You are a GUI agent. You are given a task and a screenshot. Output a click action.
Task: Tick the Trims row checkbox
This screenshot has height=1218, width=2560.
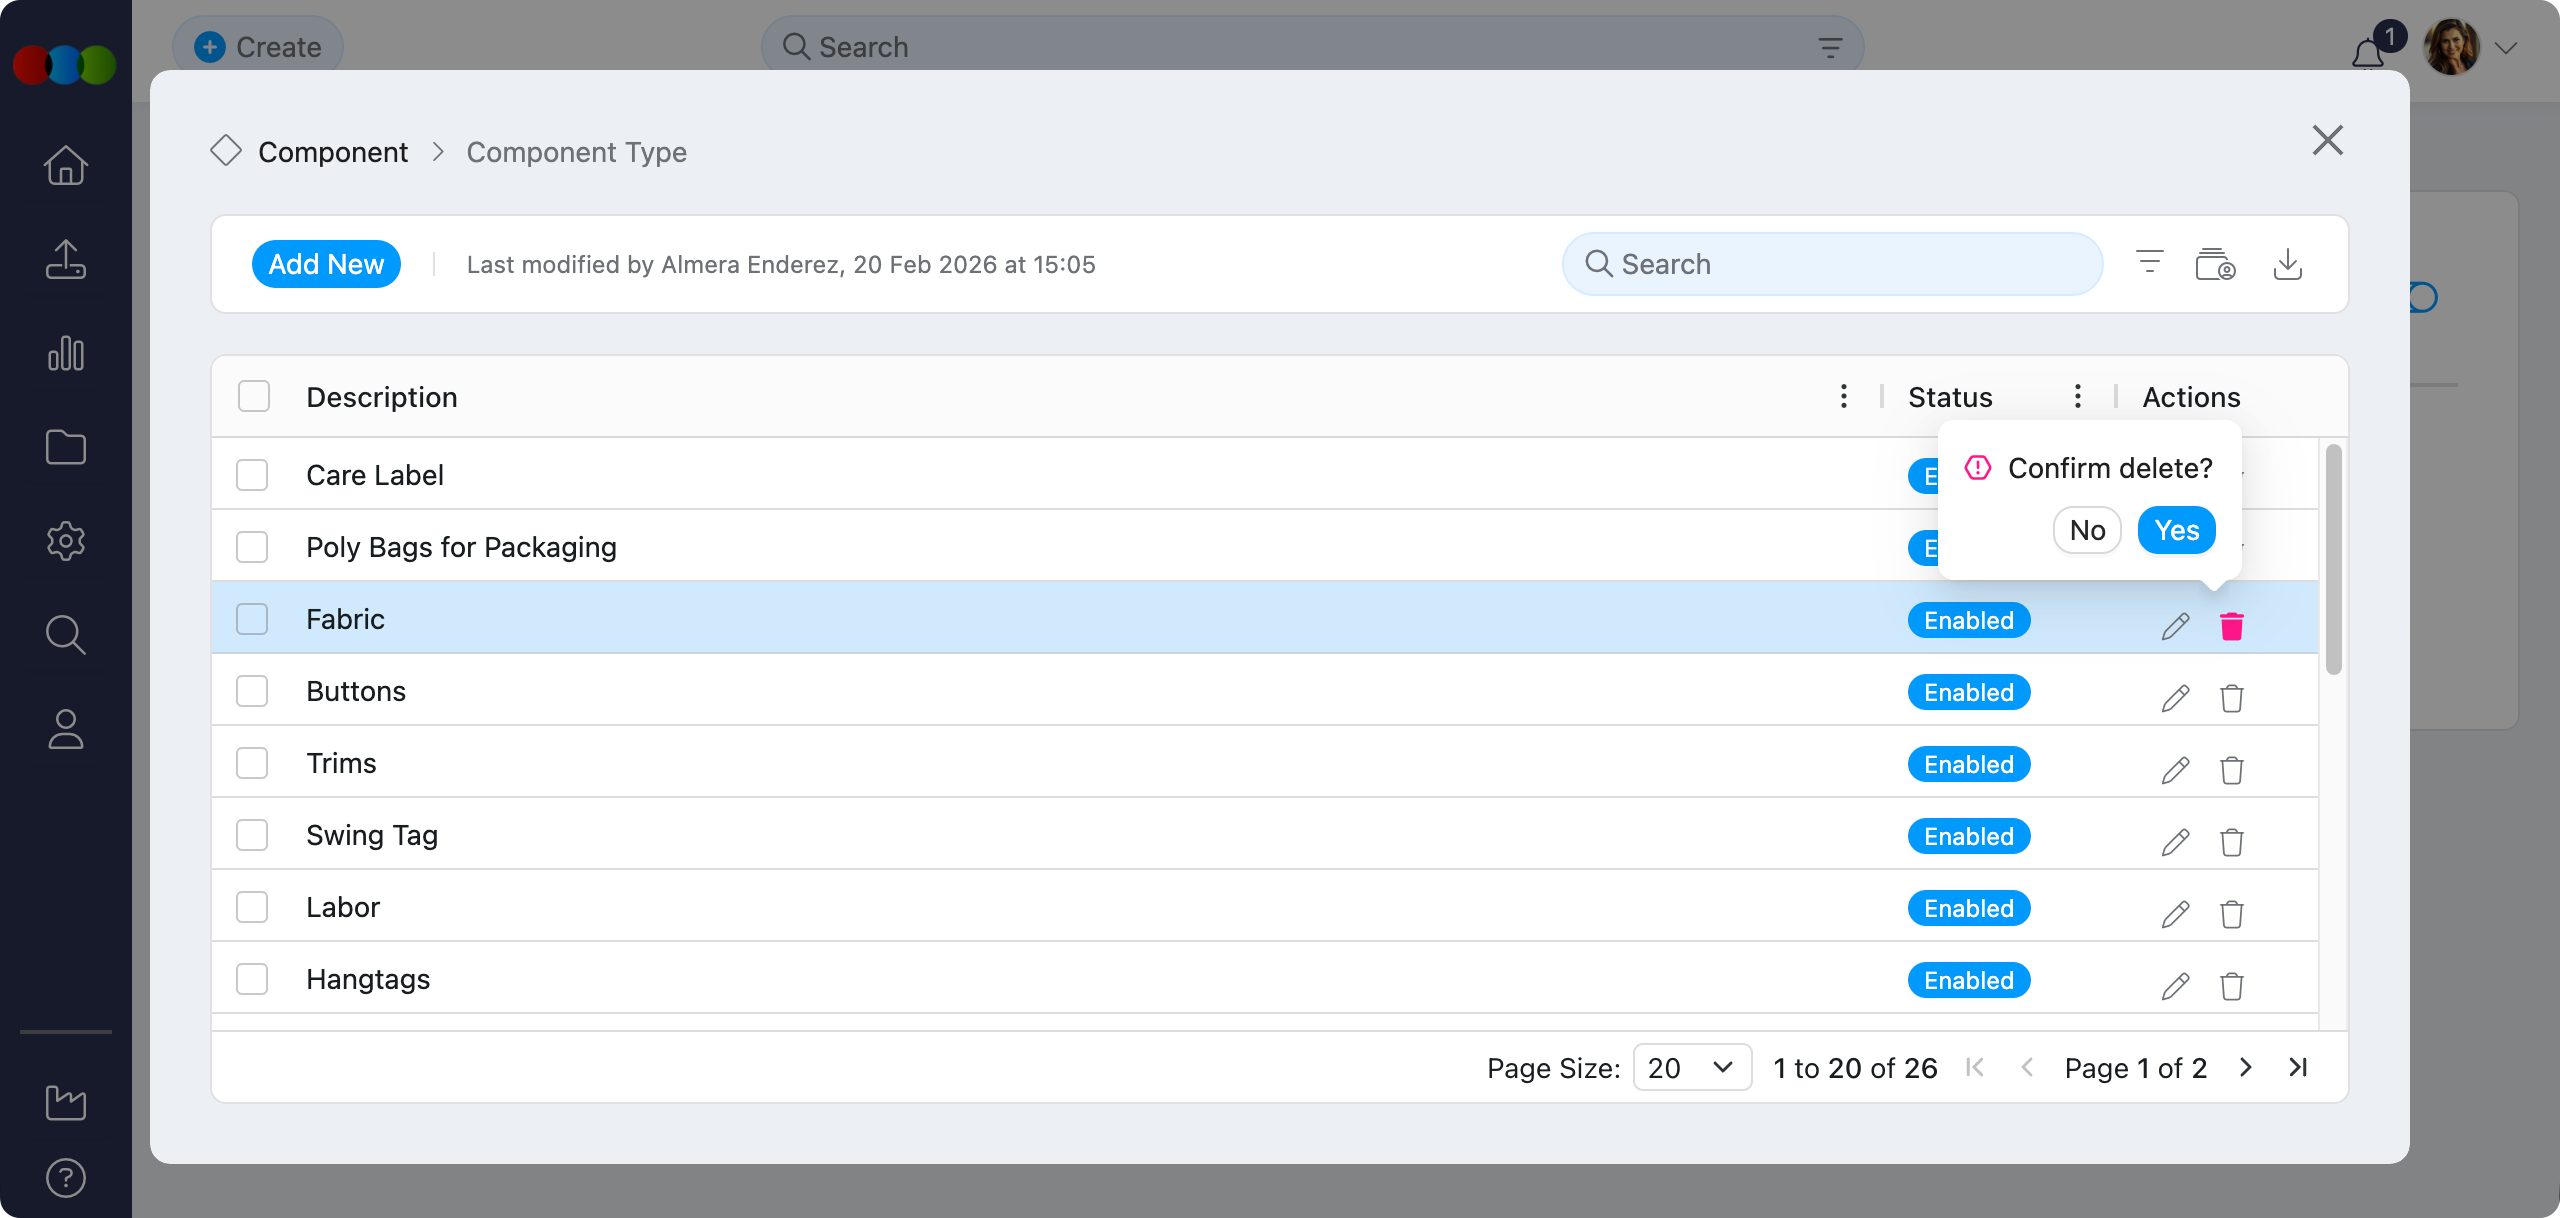pos(252,763)
